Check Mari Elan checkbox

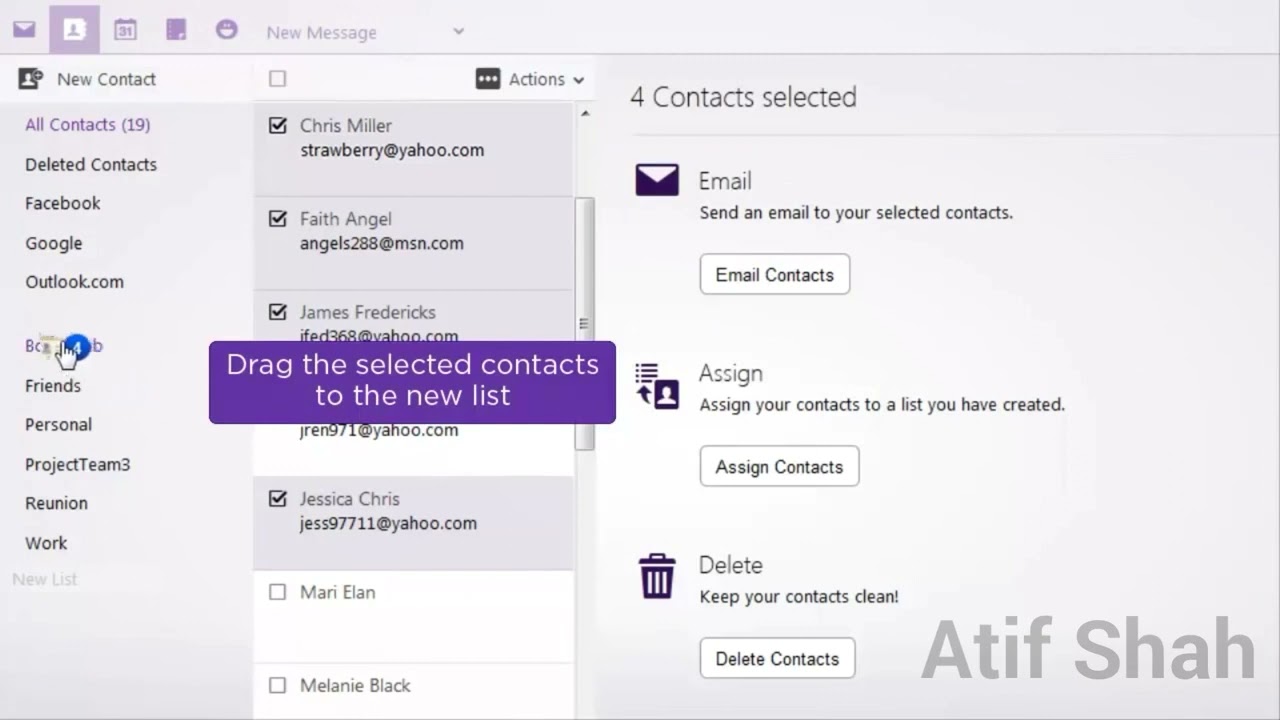coord(278,592)
